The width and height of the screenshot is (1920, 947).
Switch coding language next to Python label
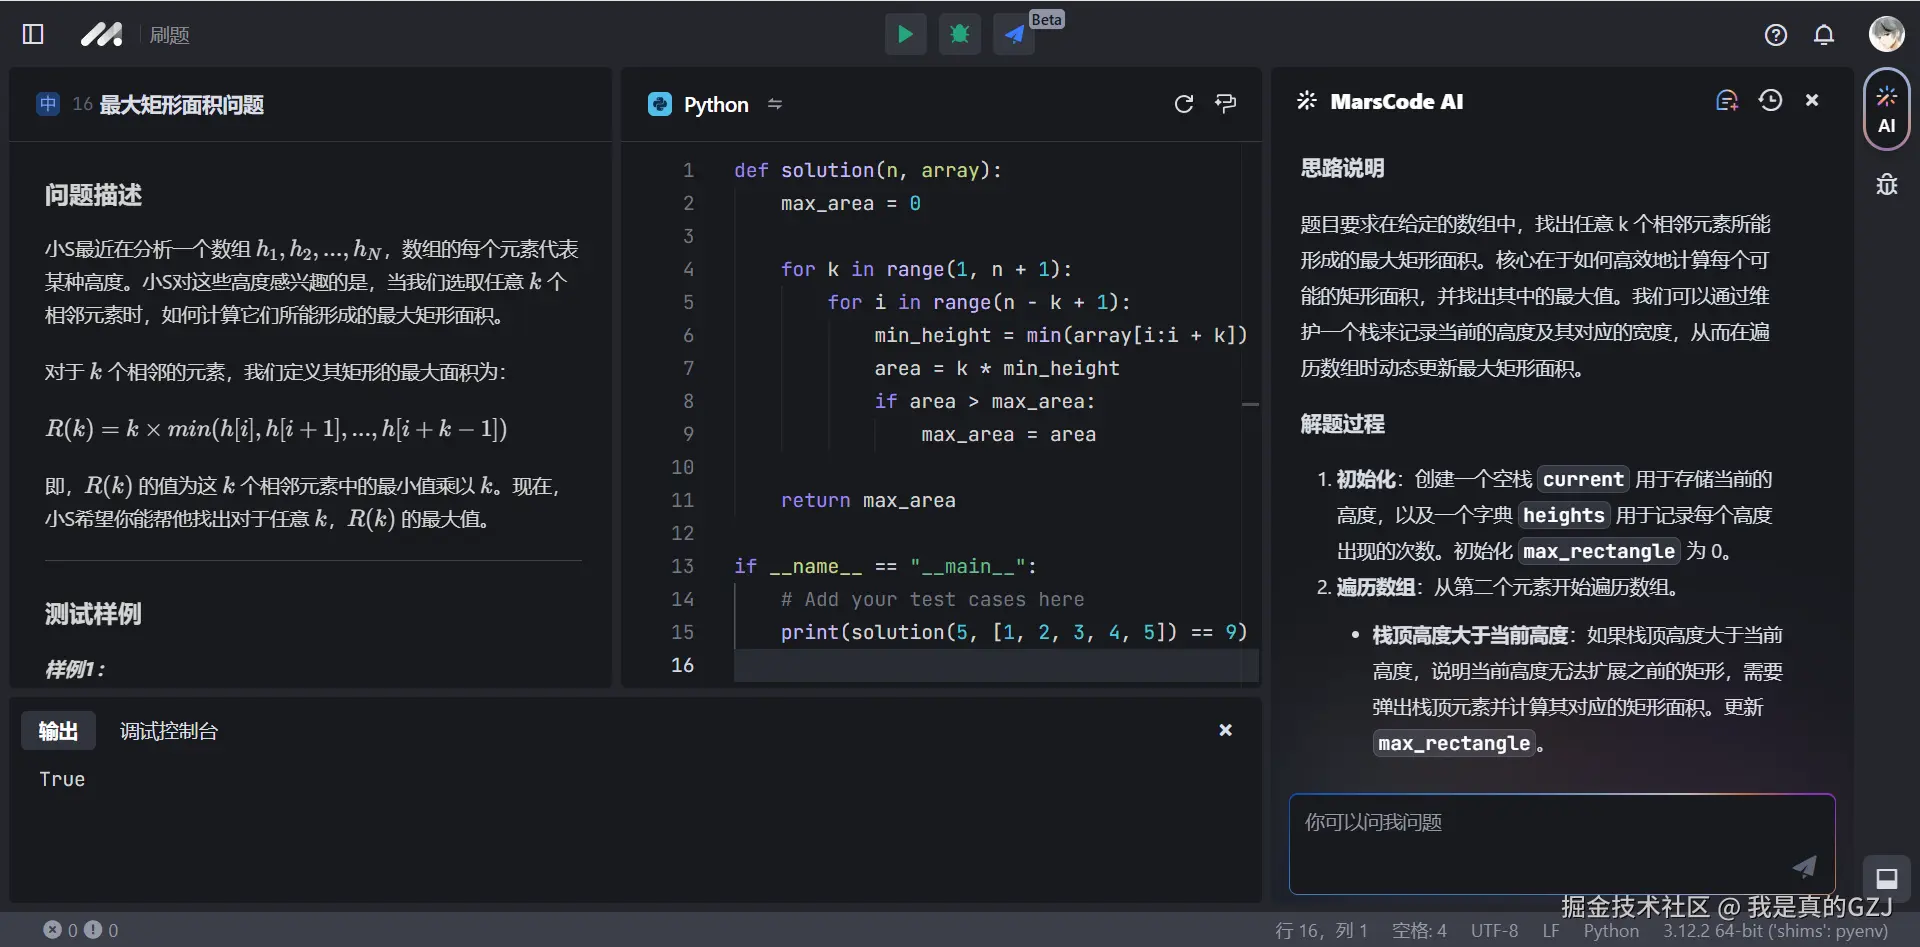point(776,103)
